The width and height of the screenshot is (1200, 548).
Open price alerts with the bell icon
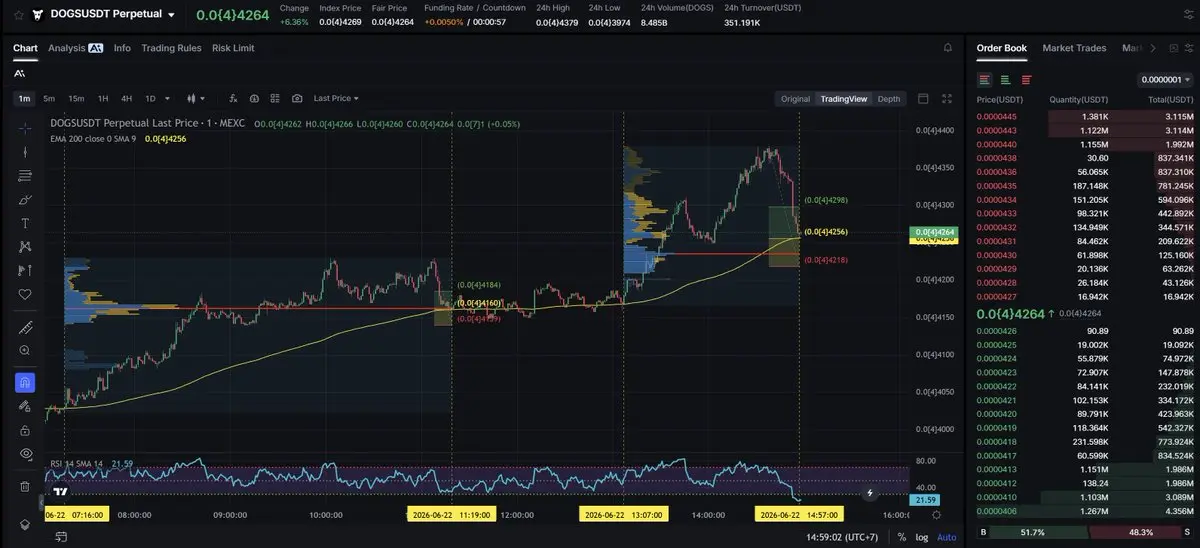(x=948, y=48)
